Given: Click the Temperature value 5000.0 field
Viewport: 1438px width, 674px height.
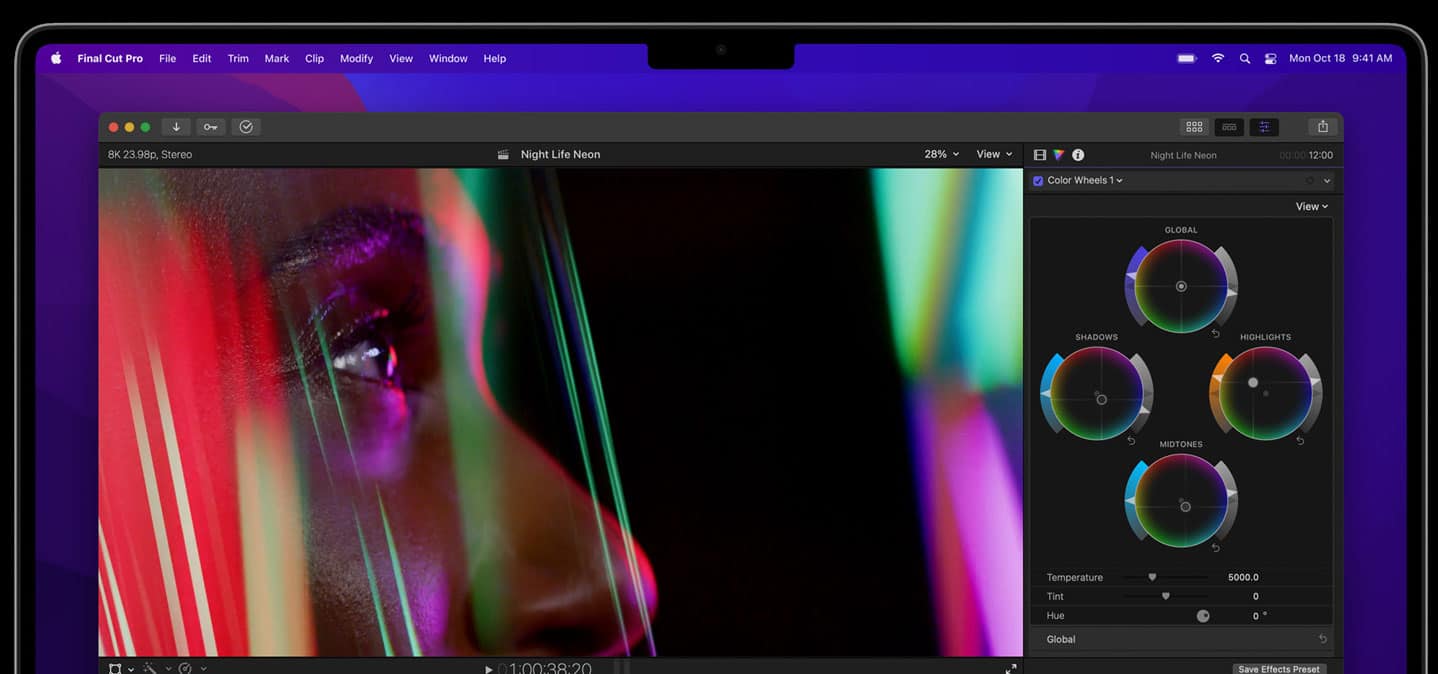Looking at the screenshot, I should pos(1243,578).
